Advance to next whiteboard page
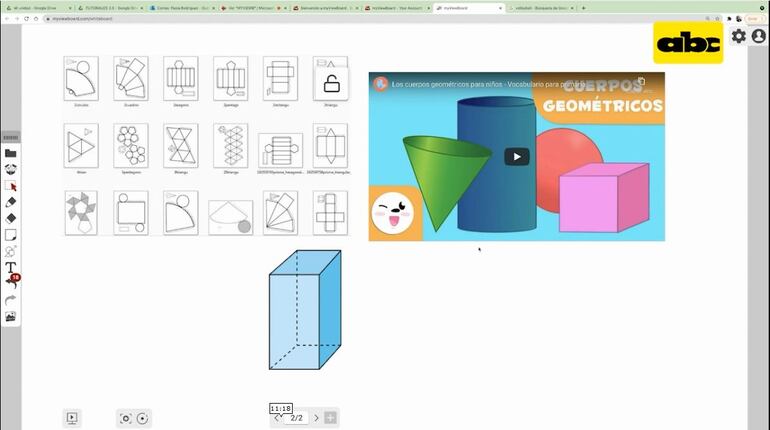770x430 pixels. click(316, 418)
